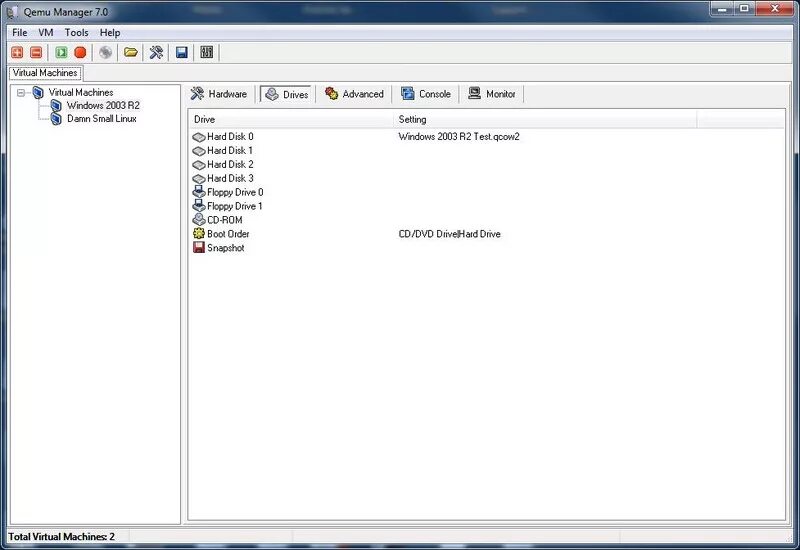Click the Boot Order gear icon
This screenshot has height=550, width=800.
coord(198,234)
